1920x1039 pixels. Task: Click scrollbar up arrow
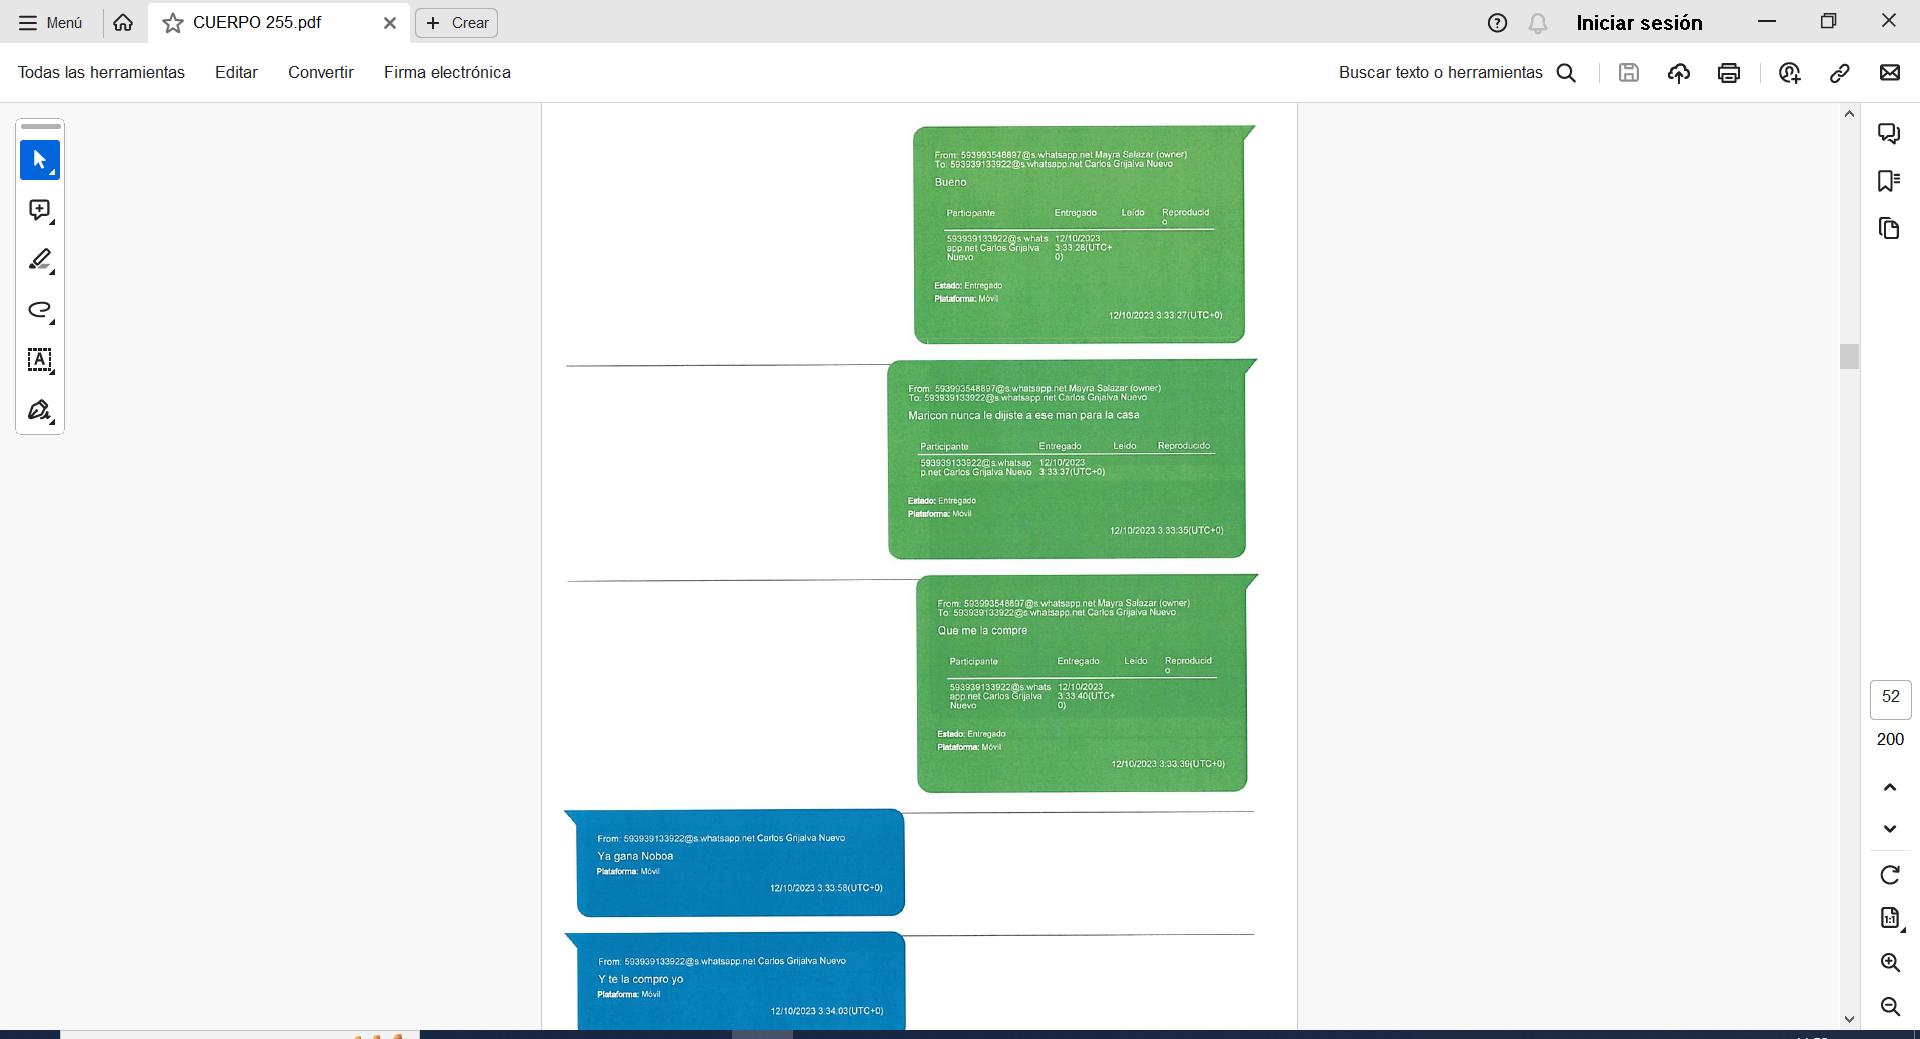coord(1849,114)
